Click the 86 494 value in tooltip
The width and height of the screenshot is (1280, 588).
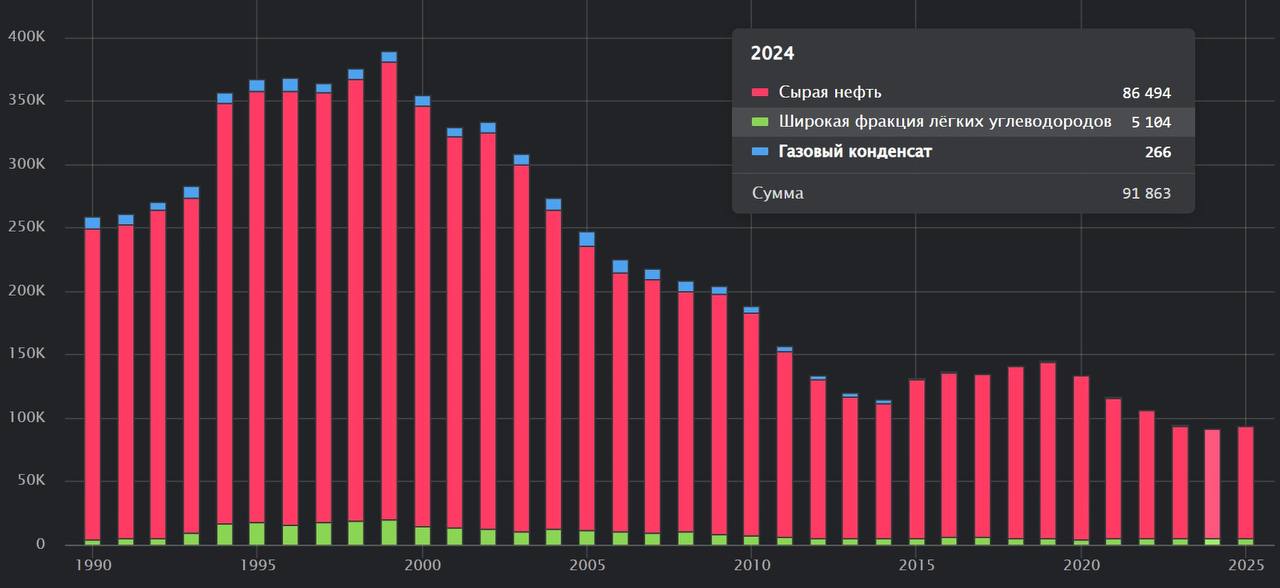coord(1146,93)
